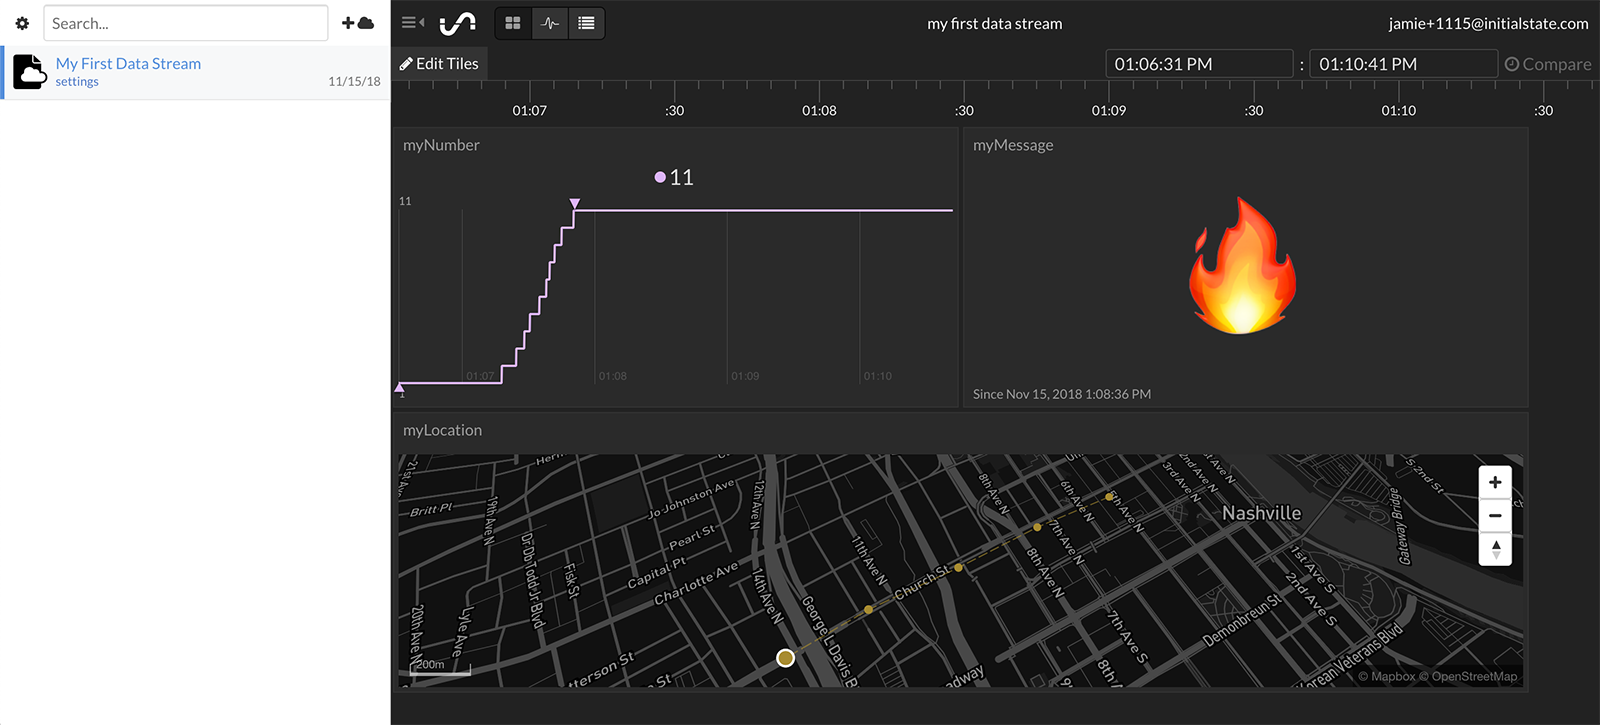1600x725 pixels.
Task: Reset map compass bearing
Action: (x=1495, y=549)
